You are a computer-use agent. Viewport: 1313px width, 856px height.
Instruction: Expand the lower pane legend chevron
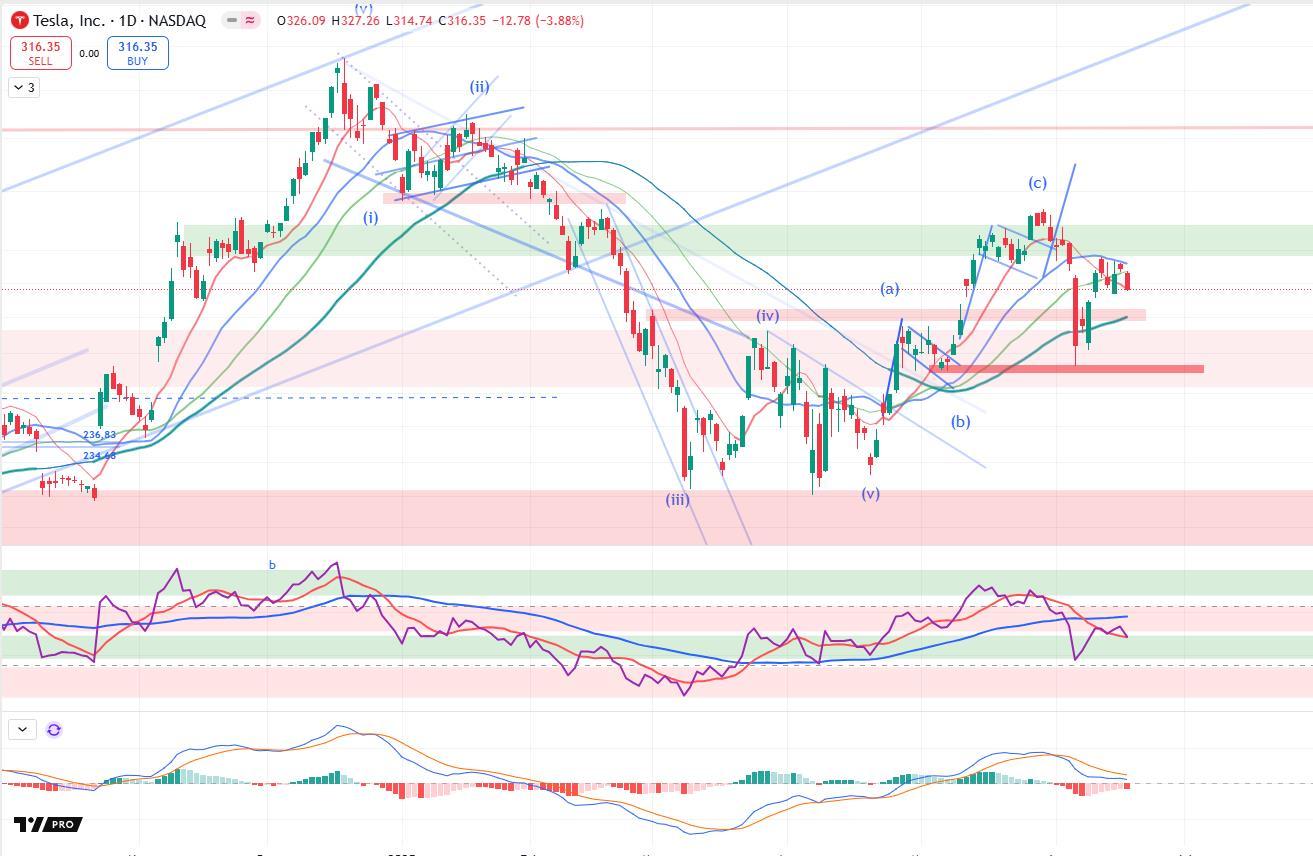point(22,730)
